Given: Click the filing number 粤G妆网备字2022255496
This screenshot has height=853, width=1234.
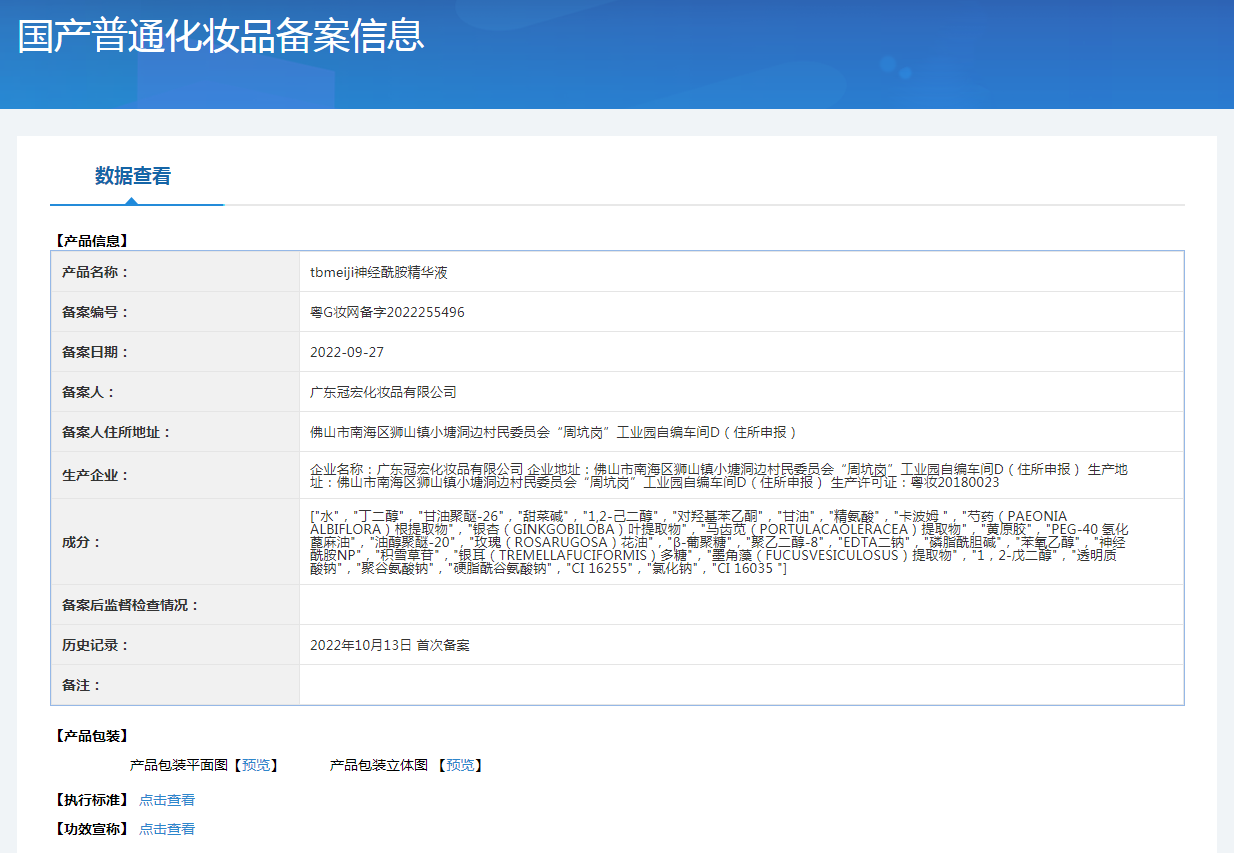Looking at the screenshot, I should point(387,312).
